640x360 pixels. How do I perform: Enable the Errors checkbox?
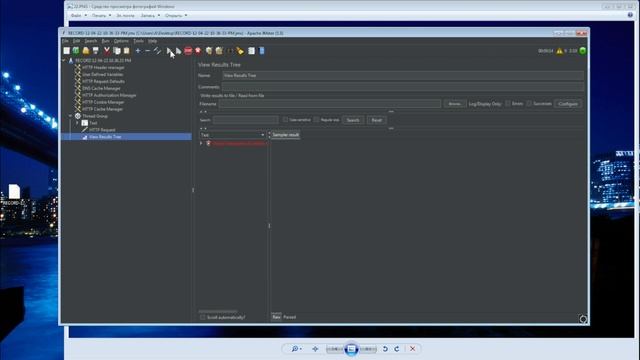[508, 104]
